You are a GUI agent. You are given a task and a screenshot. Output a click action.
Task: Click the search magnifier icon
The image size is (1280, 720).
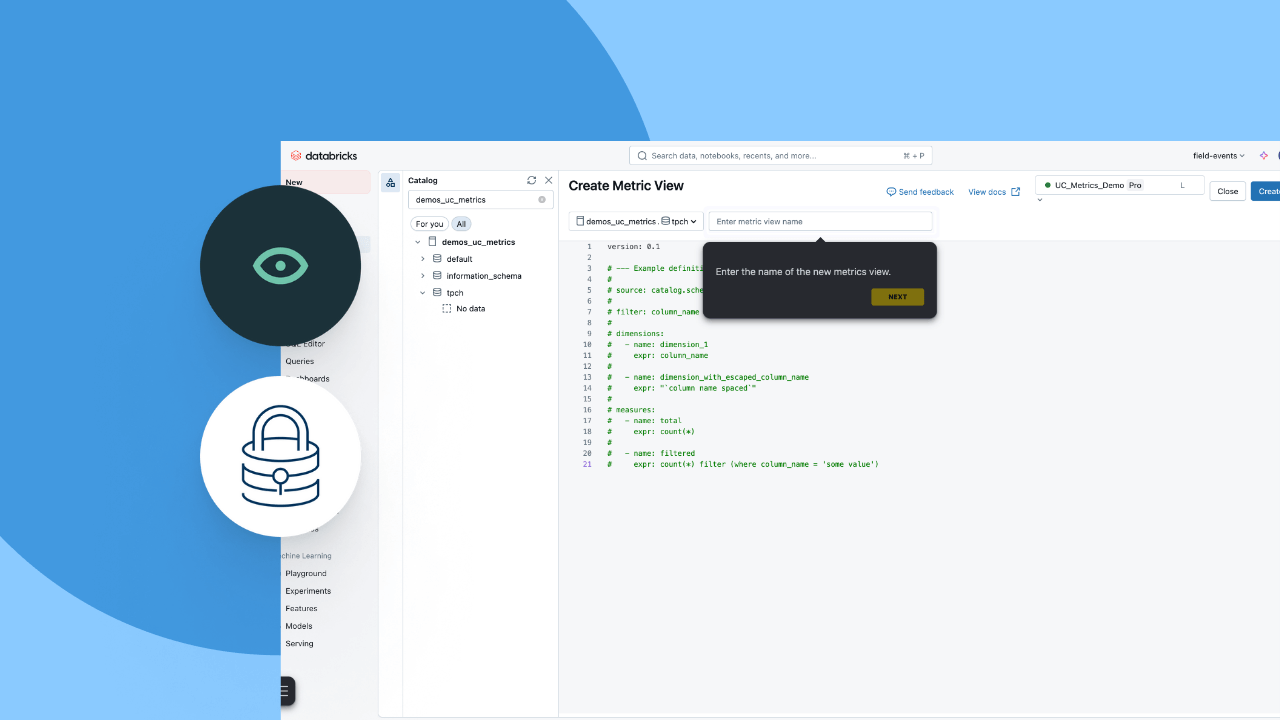[642, 156]
